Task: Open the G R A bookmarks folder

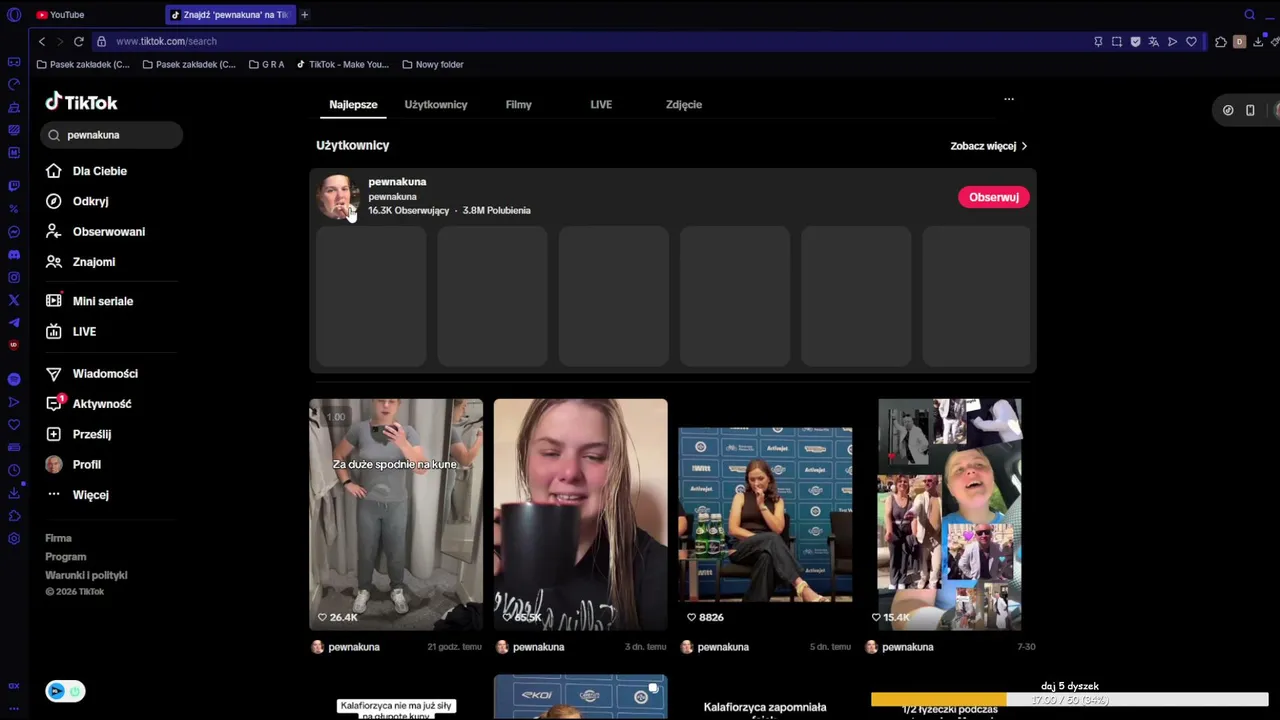Action: tap(266, 64)
